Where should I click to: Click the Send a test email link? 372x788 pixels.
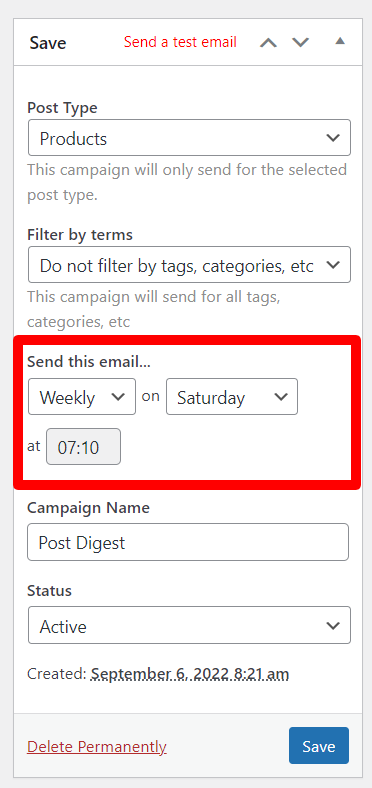point(180,42)
